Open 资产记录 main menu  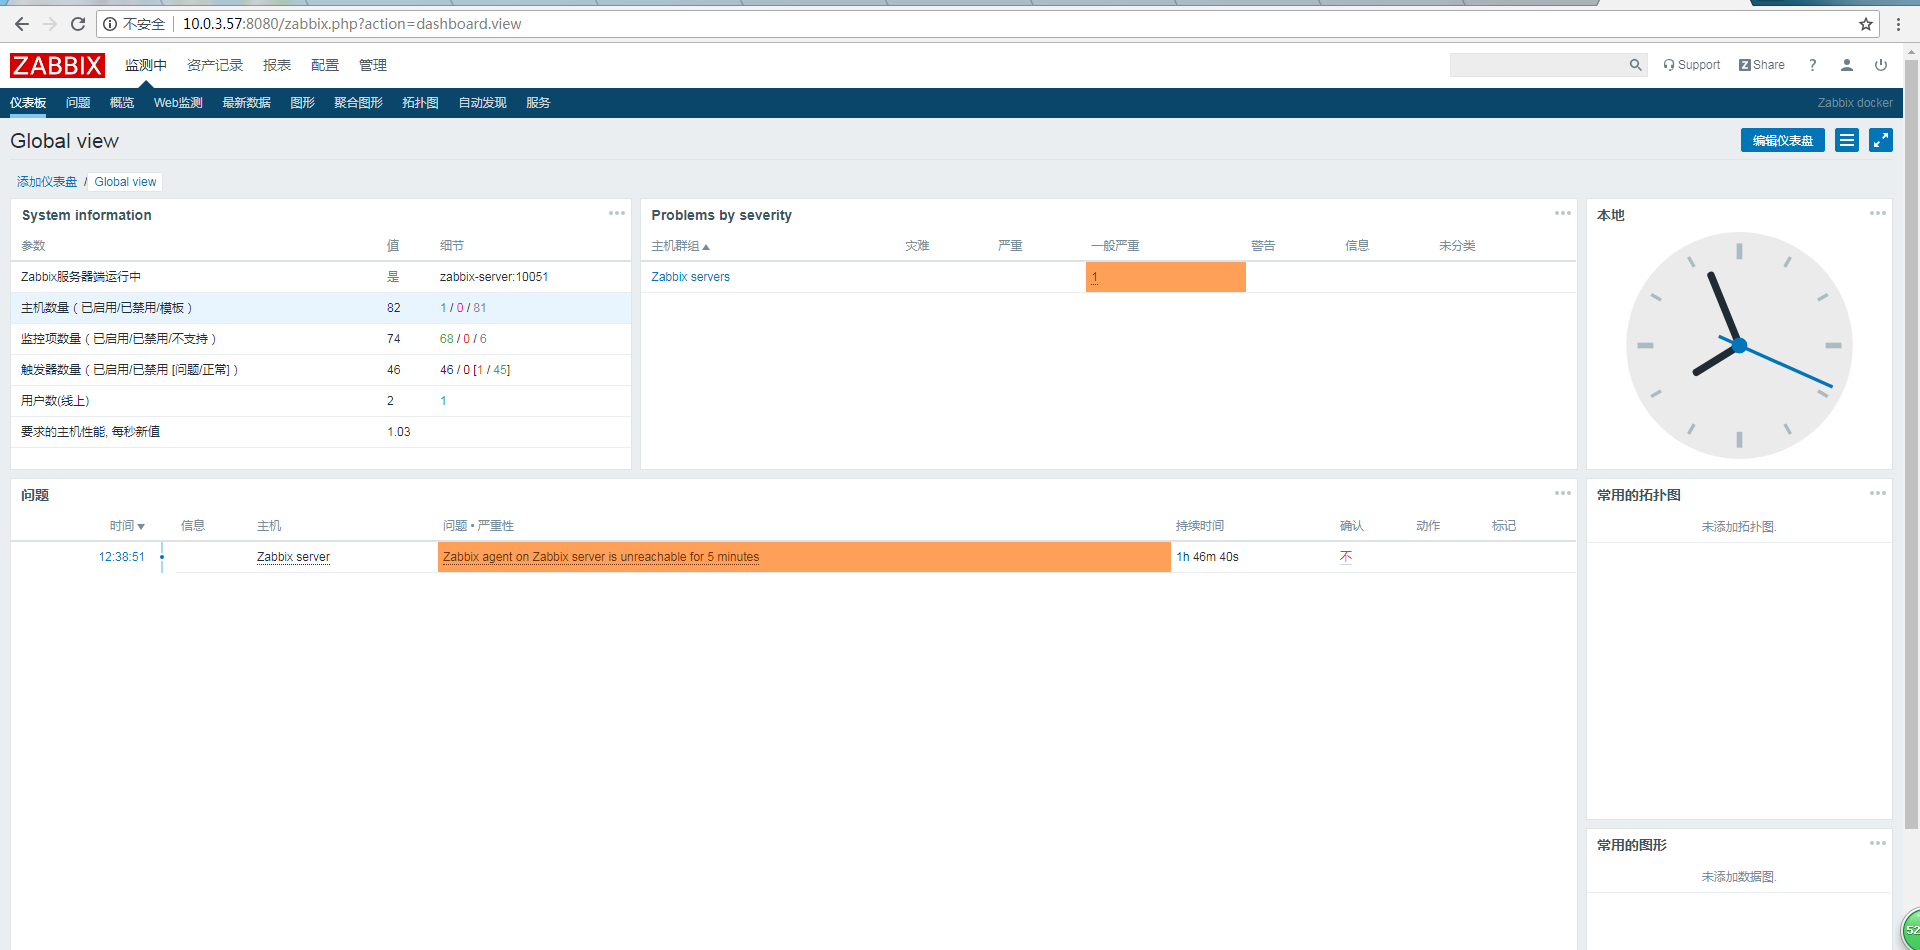215,65
